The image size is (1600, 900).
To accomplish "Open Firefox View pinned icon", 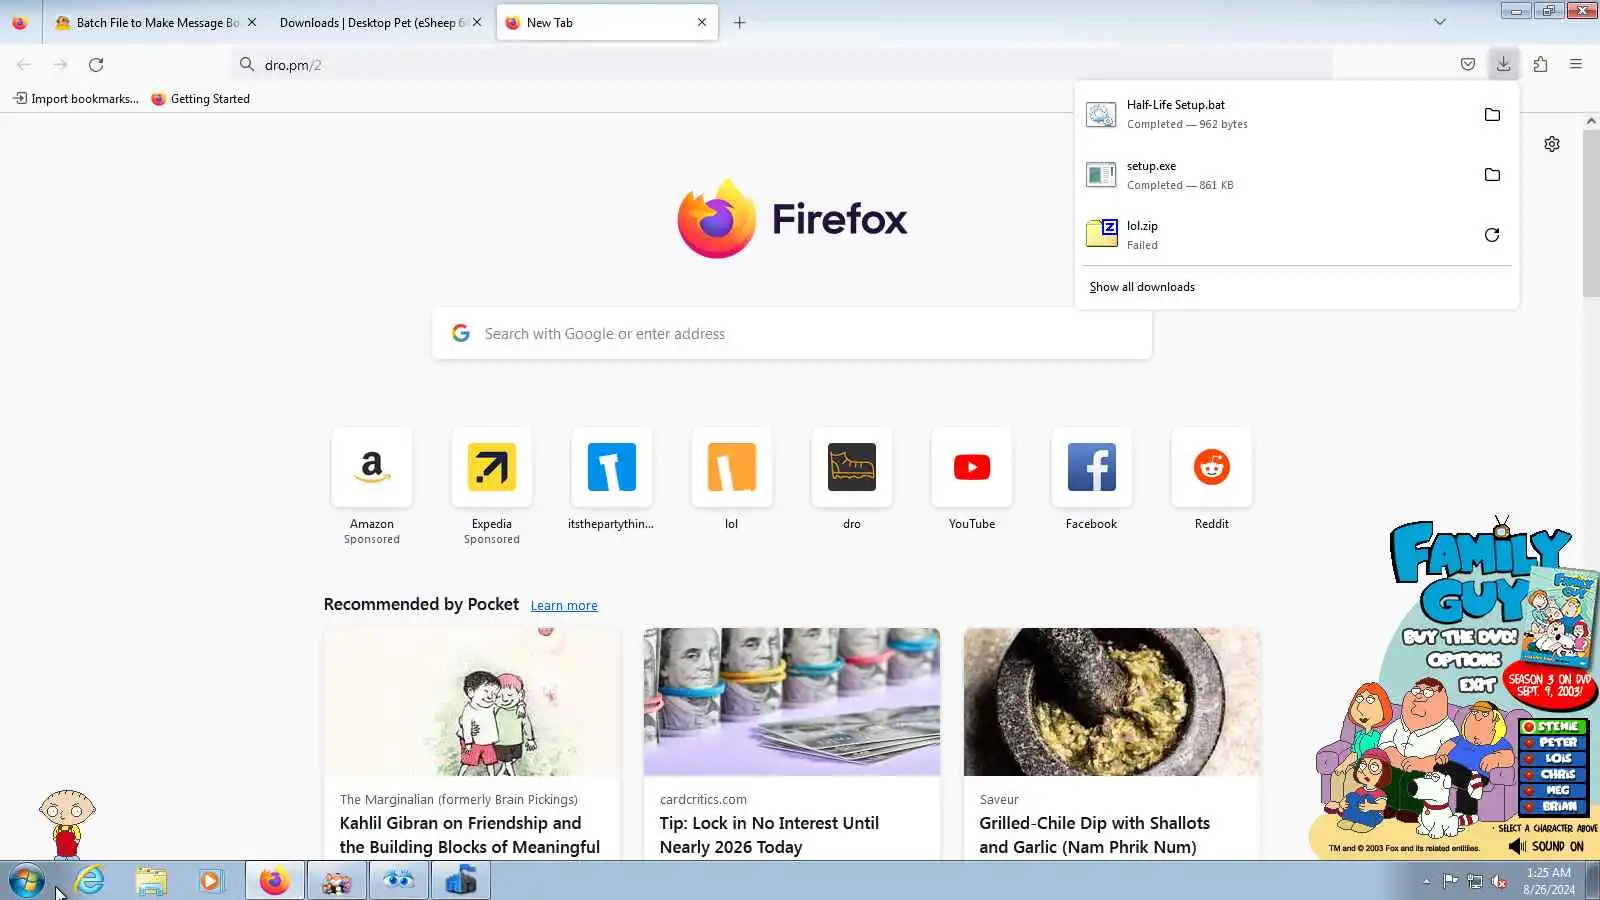I will 20,22.
